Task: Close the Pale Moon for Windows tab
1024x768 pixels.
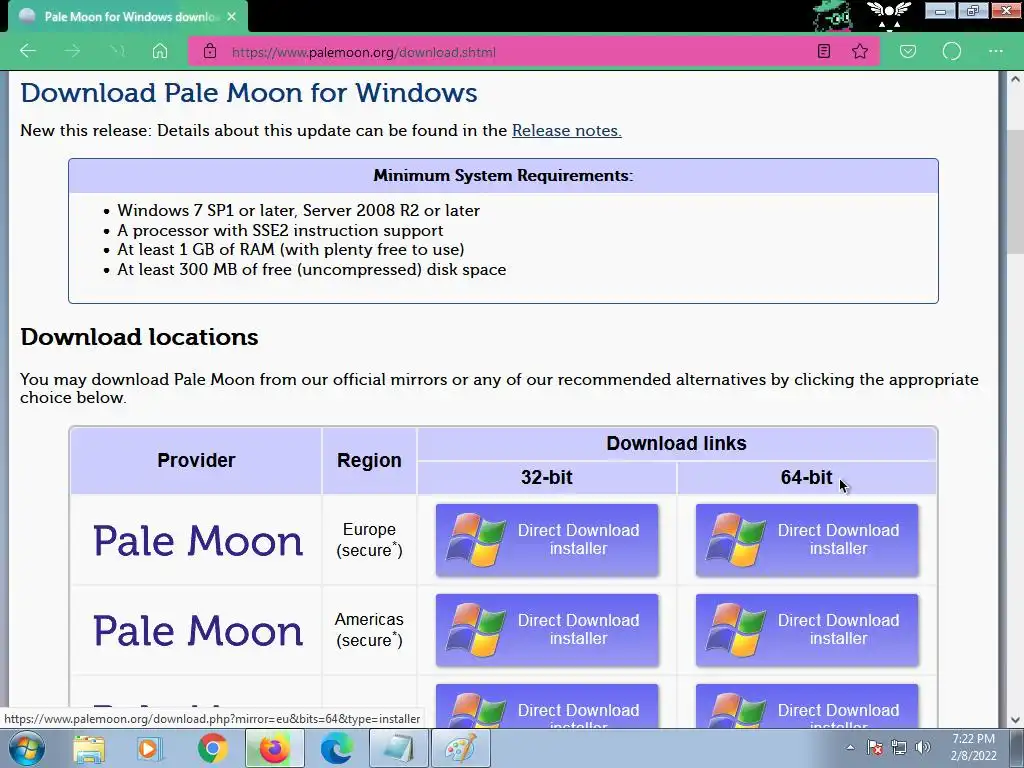Action: 231,17
